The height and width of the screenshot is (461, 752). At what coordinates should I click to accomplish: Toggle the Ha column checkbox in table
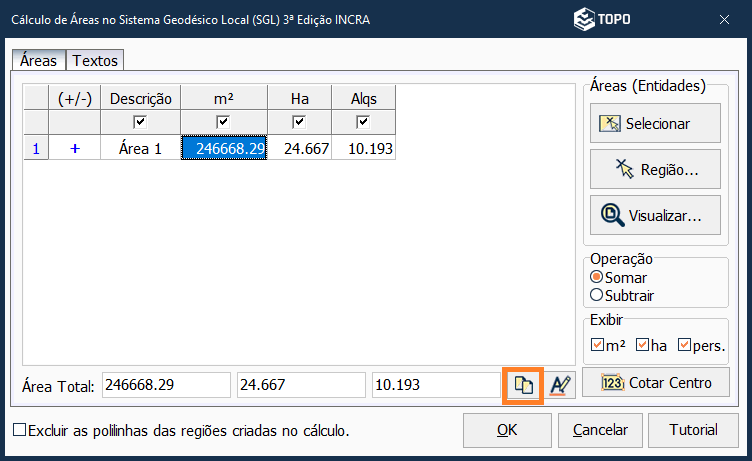click(299, 122)
